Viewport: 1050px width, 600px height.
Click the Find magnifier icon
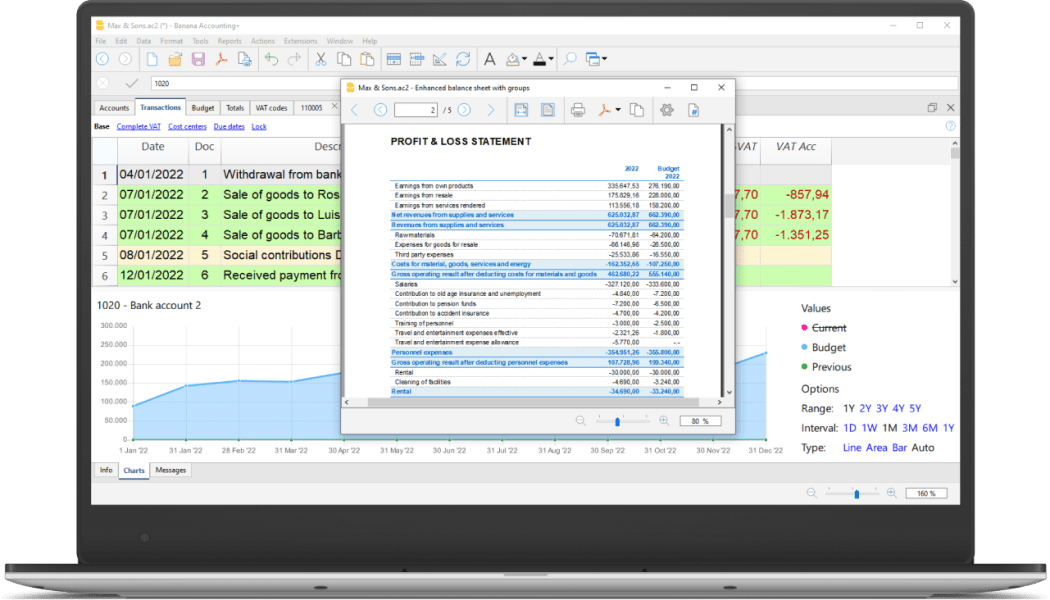pos(570,60)
